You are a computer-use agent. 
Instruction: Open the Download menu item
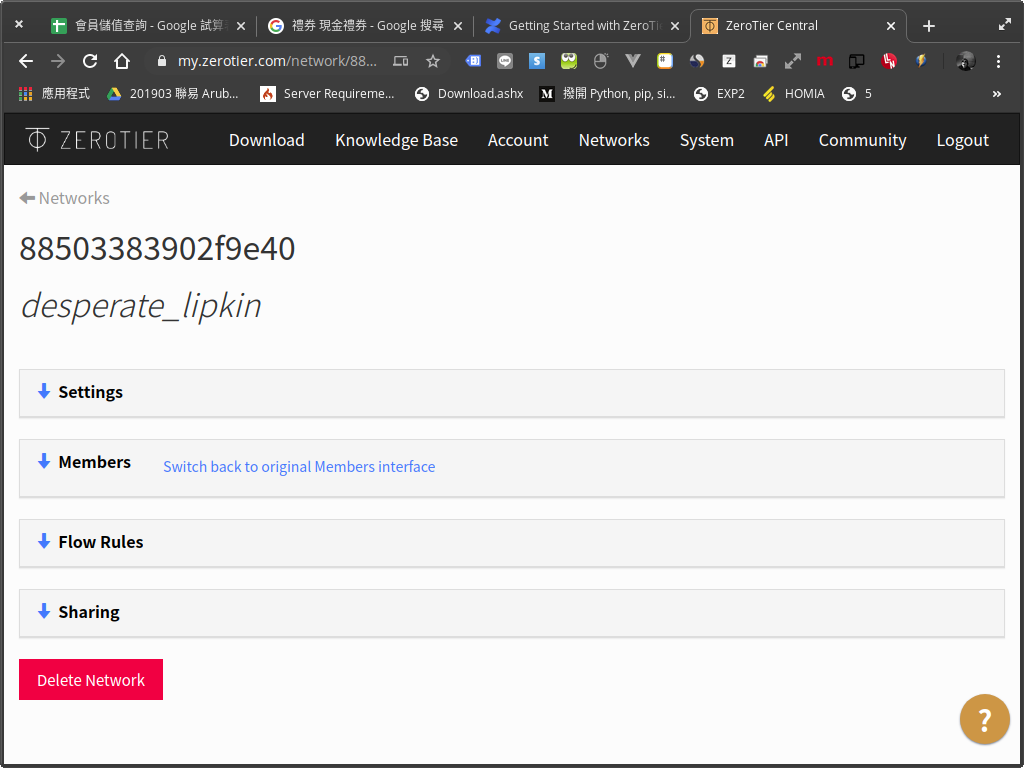[x=266, y=140]
